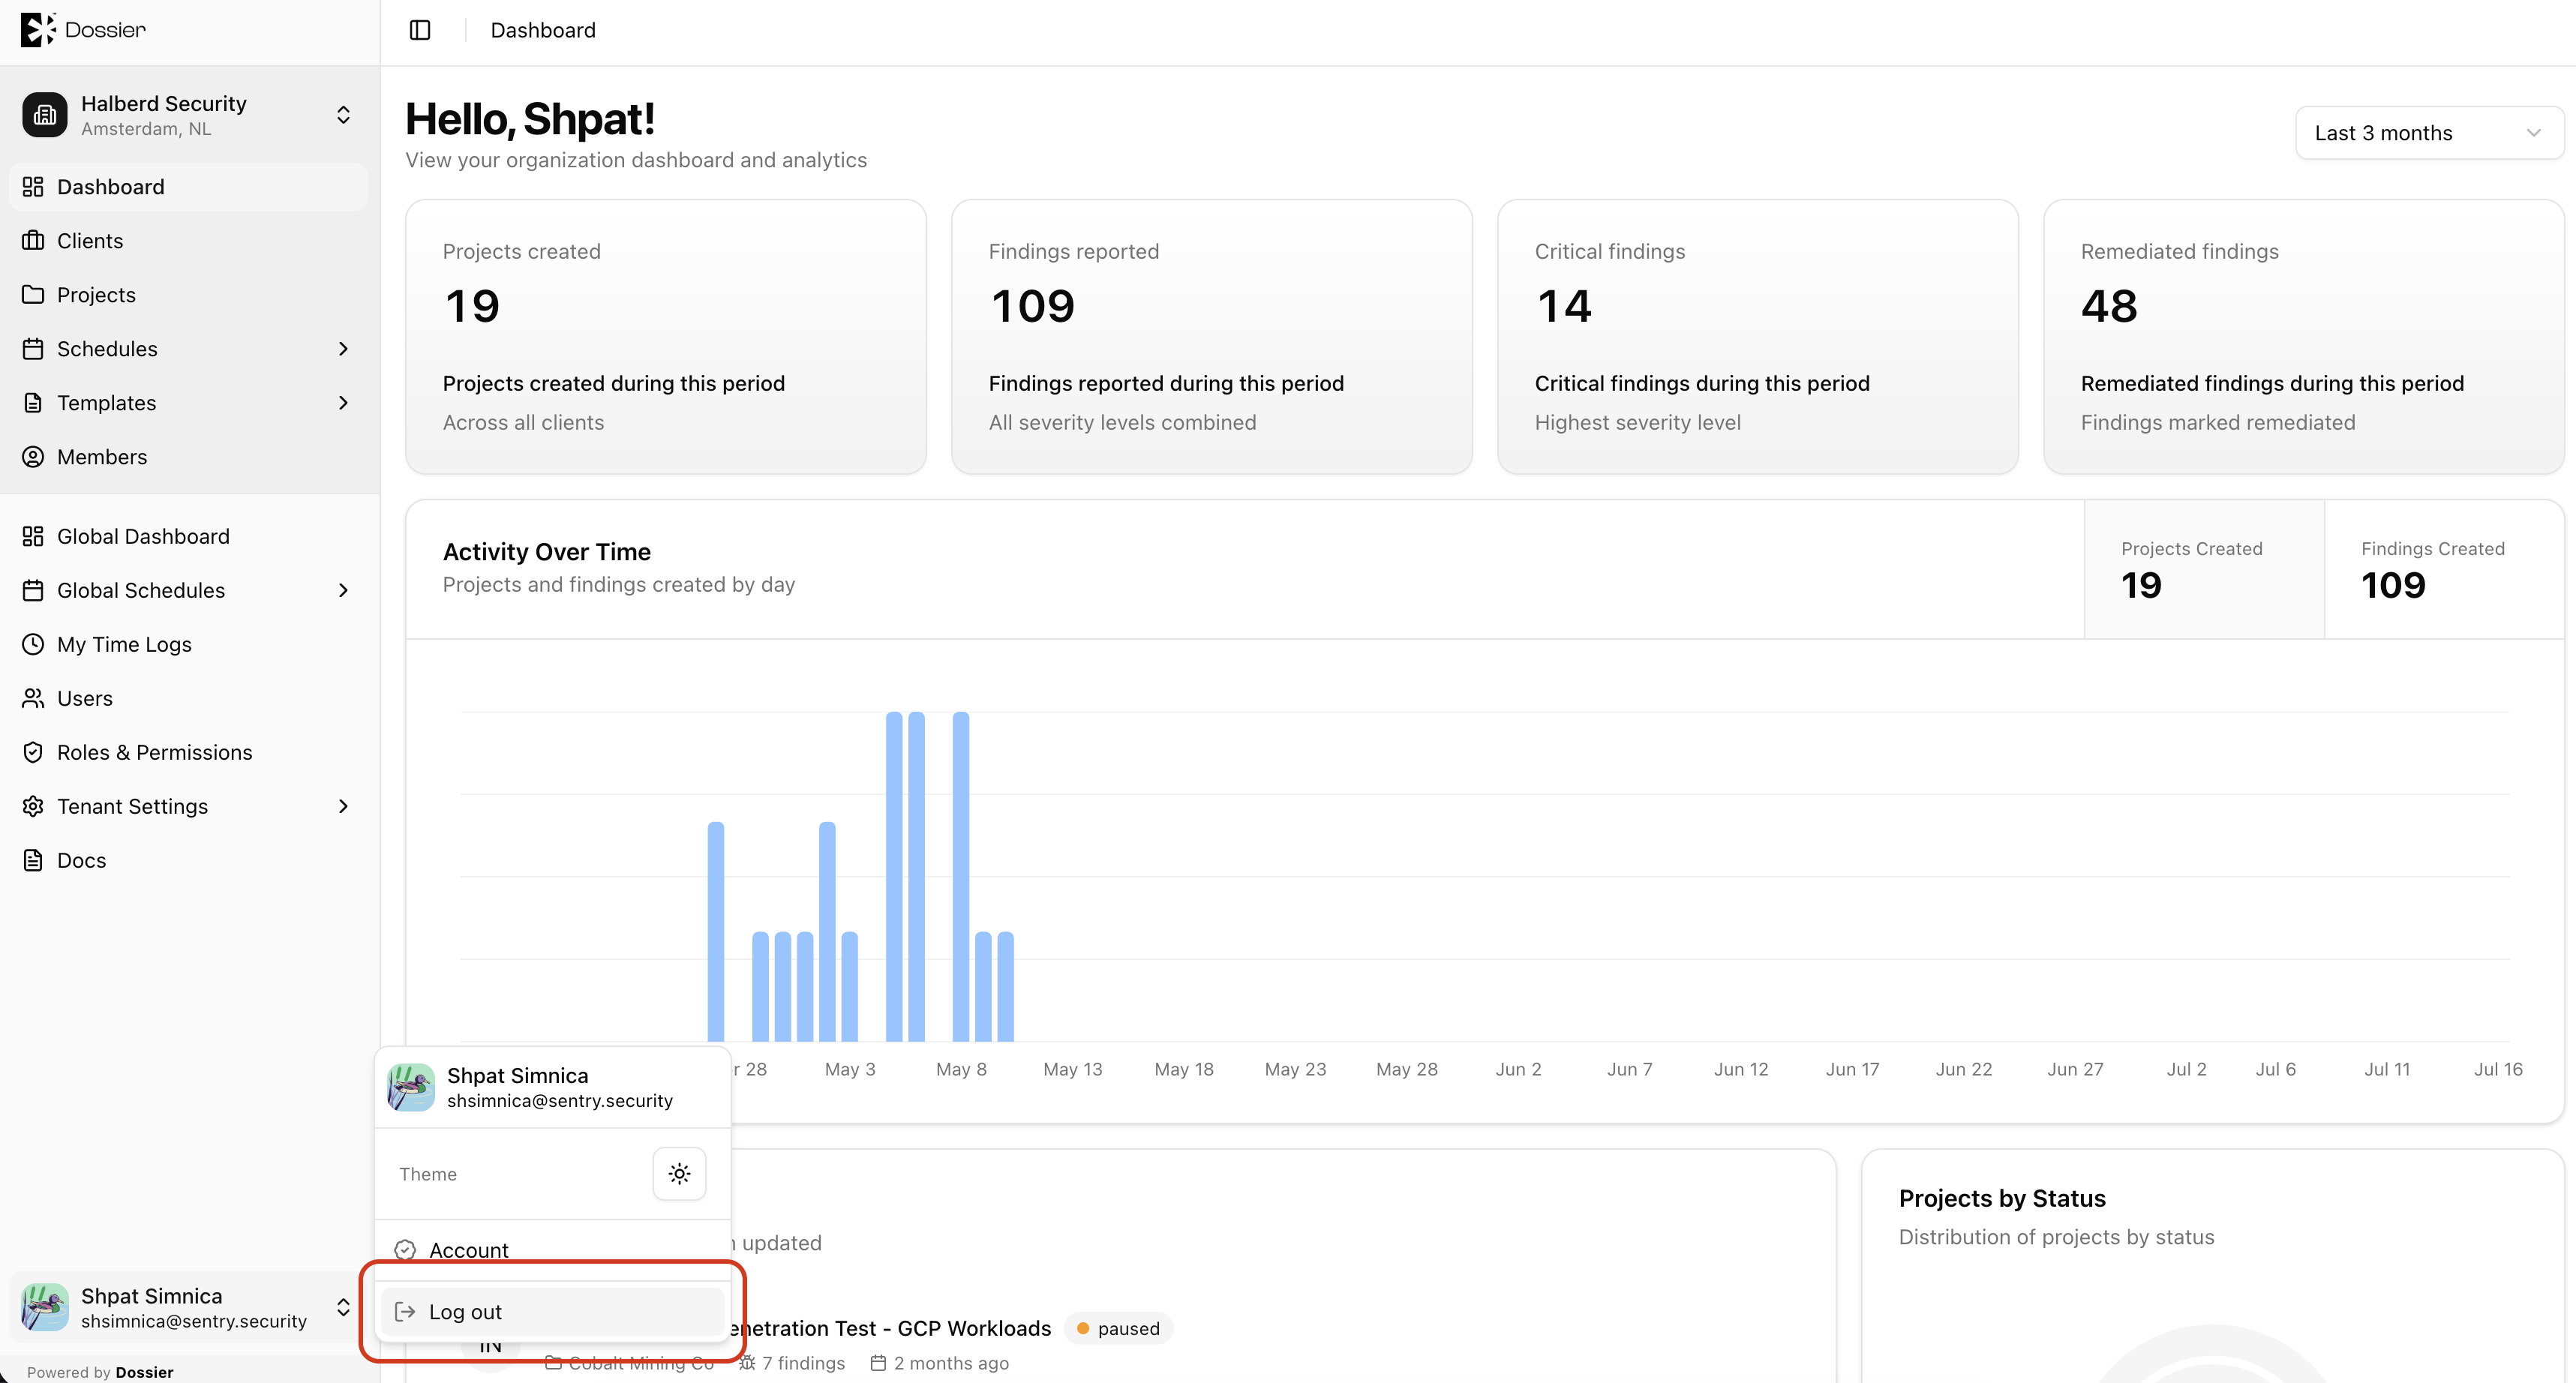
Task: Expand the Tenant Settings chevron
Action: point(343,807)
